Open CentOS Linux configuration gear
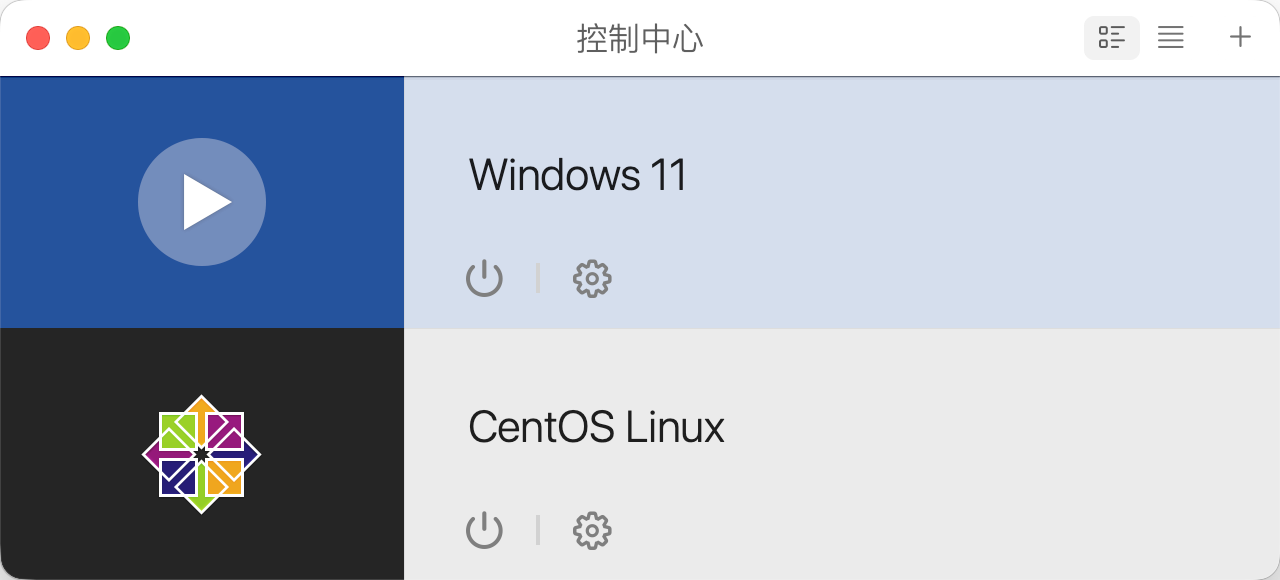Viewport: 1280px width, 580px height. tap(592, 531)
